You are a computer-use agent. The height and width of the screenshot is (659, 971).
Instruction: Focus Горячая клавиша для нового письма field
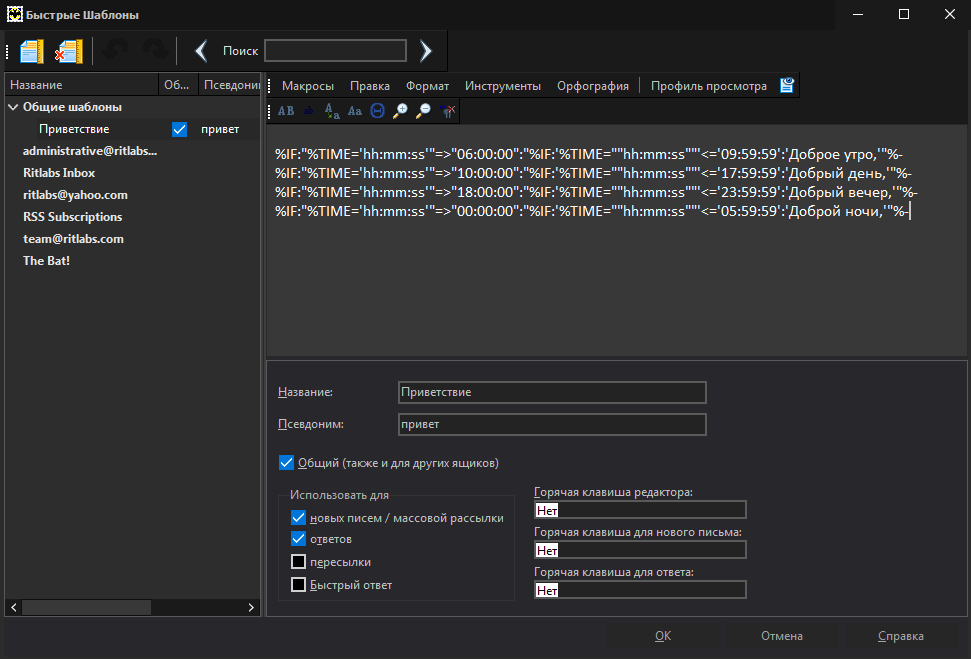coord(640,550)
